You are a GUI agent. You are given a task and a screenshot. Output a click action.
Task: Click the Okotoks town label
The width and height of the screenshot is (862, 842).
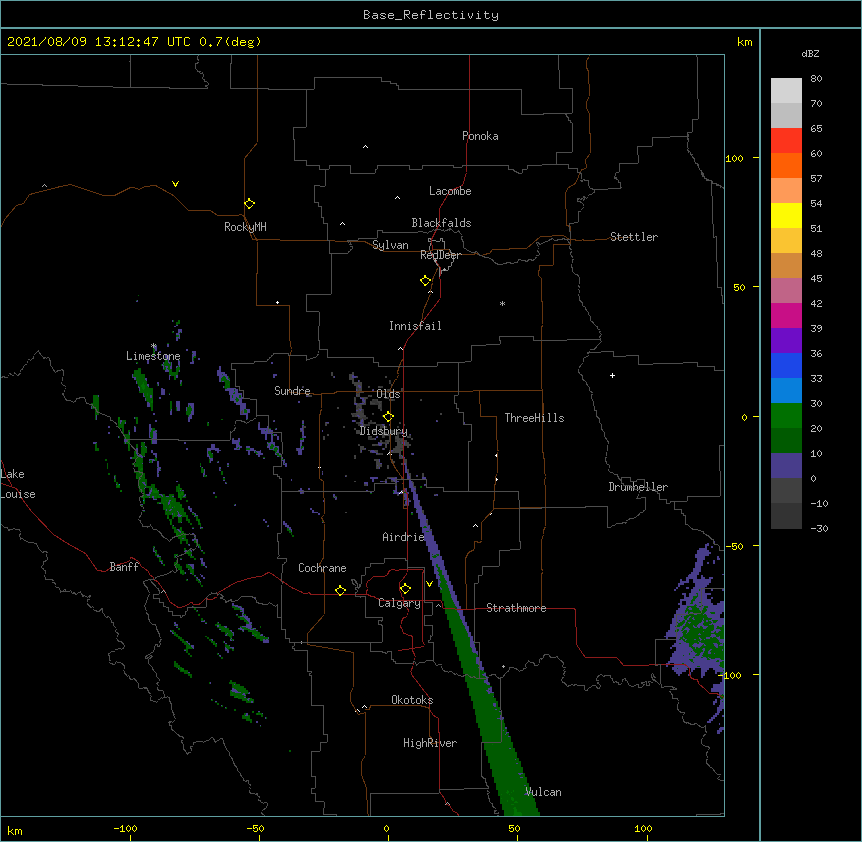pos(412,700)
